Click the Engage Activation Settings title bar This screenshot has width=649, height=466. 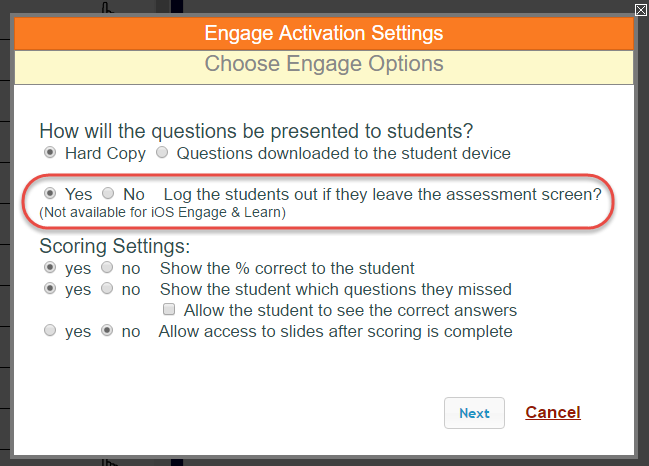point(324,33)
